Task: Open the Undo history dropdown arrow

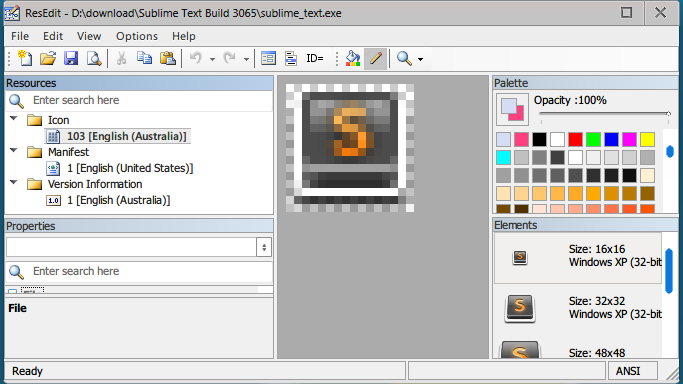Action: [212, 59]
